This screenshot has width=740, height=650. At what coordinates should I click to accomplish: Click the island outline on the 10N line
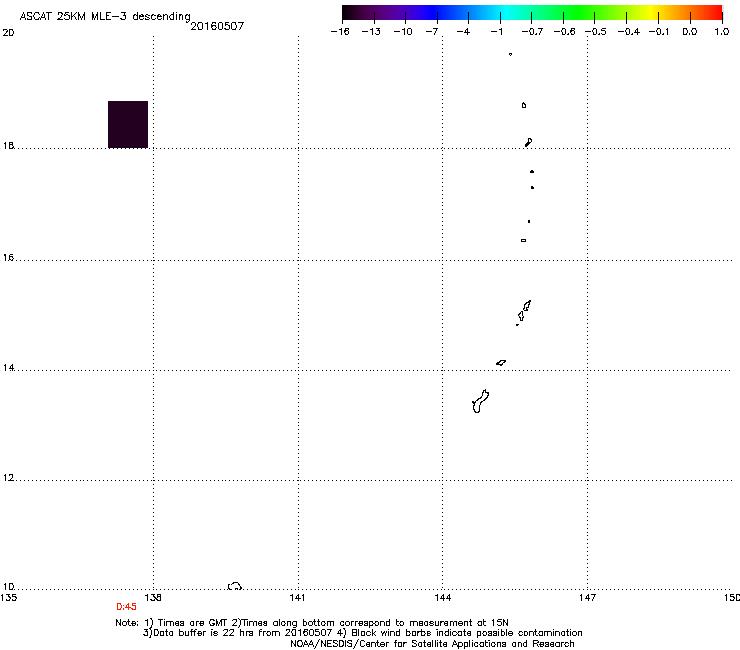pyautogui.click(x=235, y=586)
